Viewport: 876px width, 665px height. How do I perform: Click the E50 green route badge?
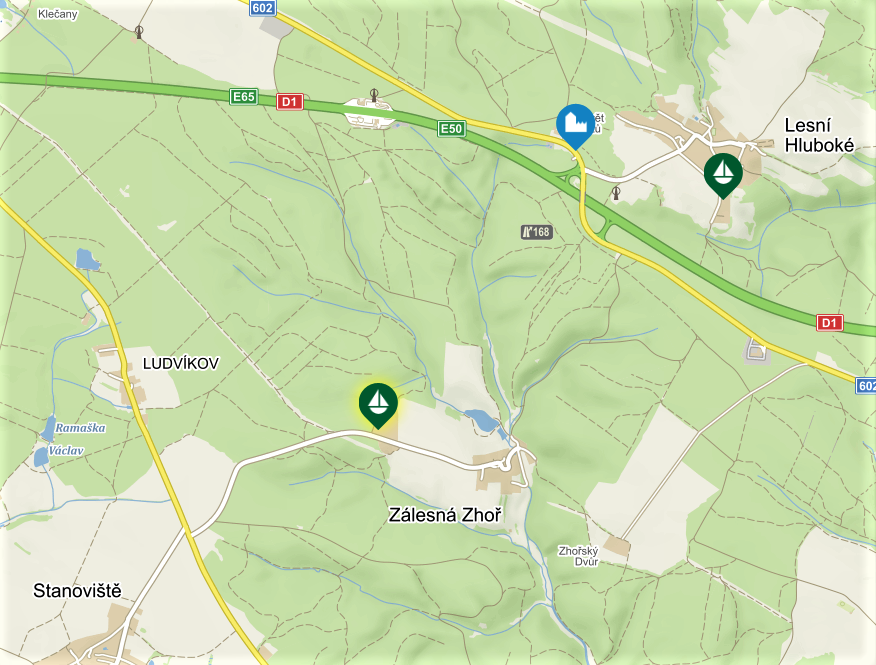[451, 129]
